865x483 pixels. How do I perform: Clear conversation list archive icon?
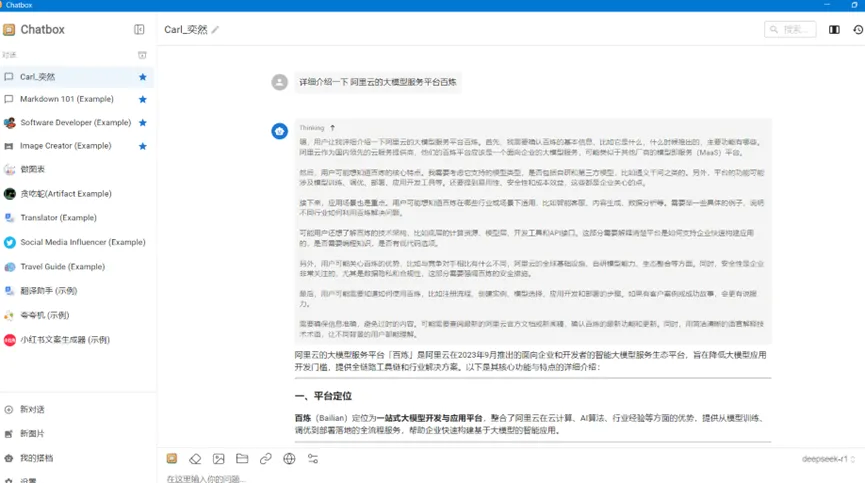[x=142, y=55]
